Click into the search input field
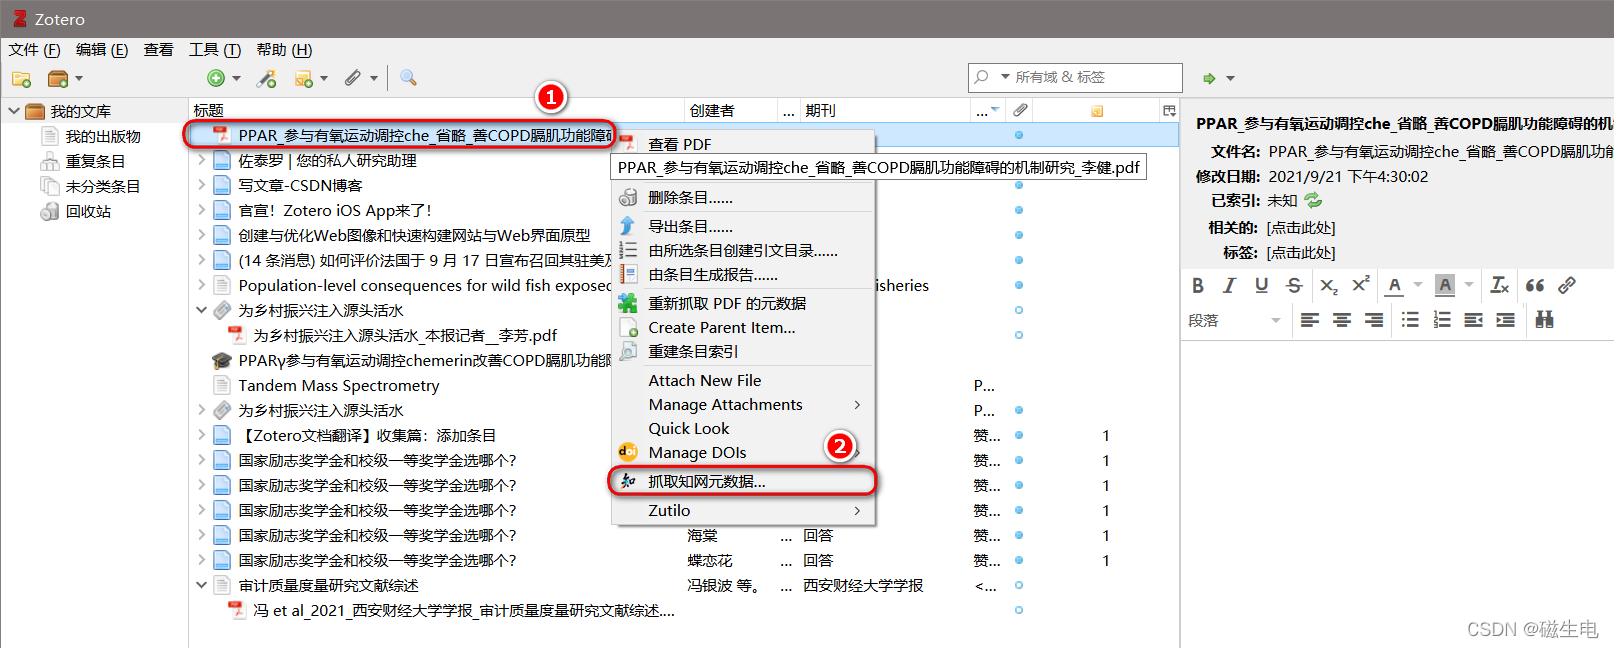 (x=1095, y=77)
